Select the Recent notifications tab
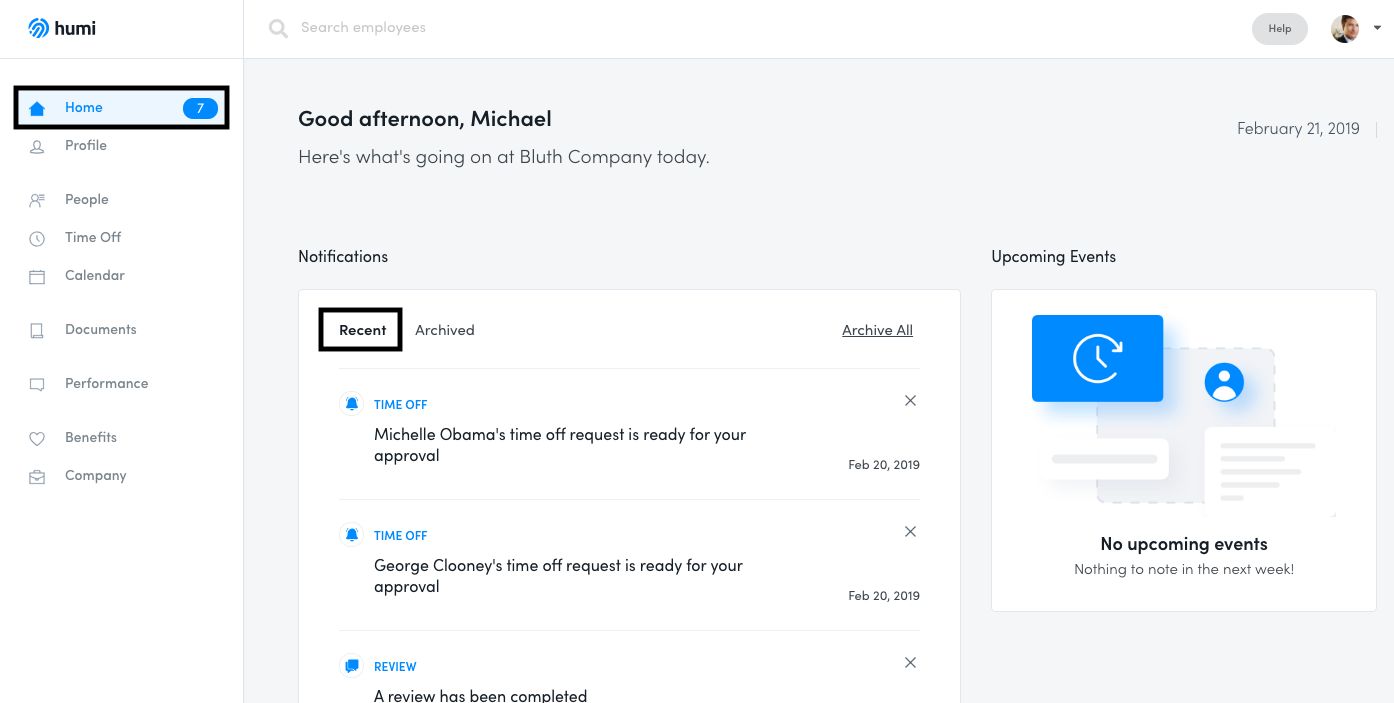 point(362,330)
